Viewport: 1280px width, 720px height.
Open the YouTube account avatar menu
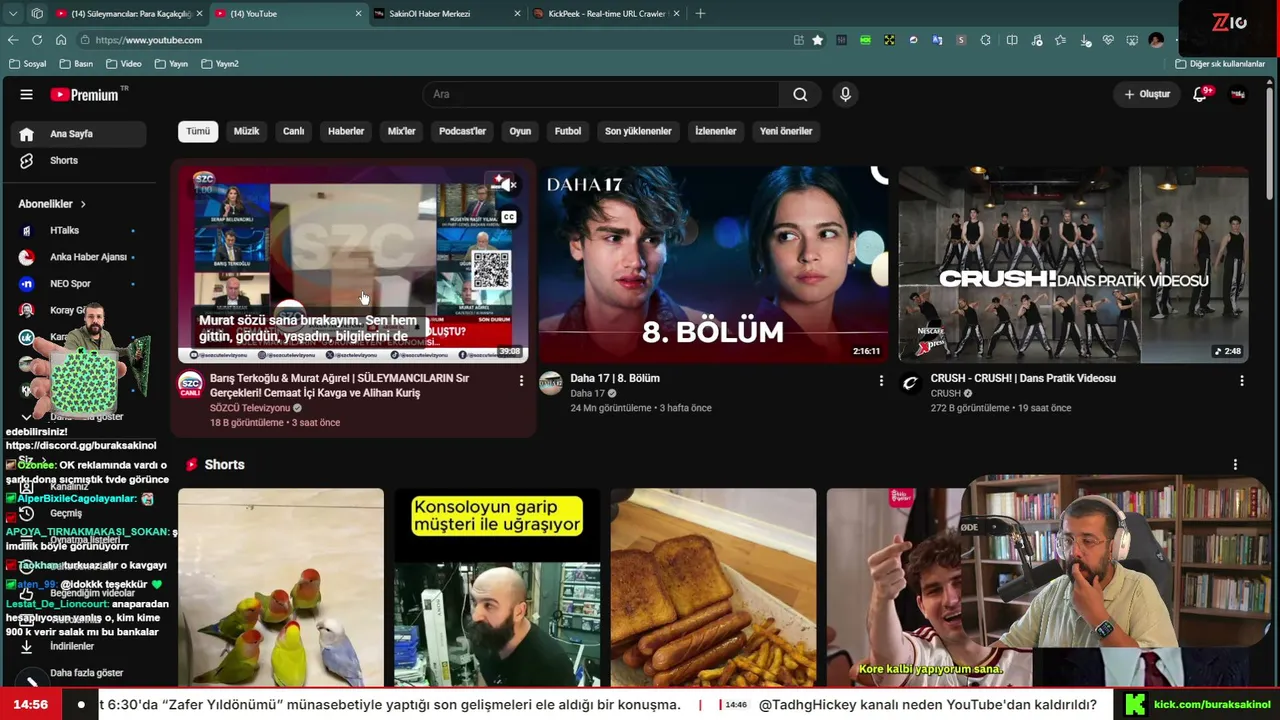(x=1238, y=94)
